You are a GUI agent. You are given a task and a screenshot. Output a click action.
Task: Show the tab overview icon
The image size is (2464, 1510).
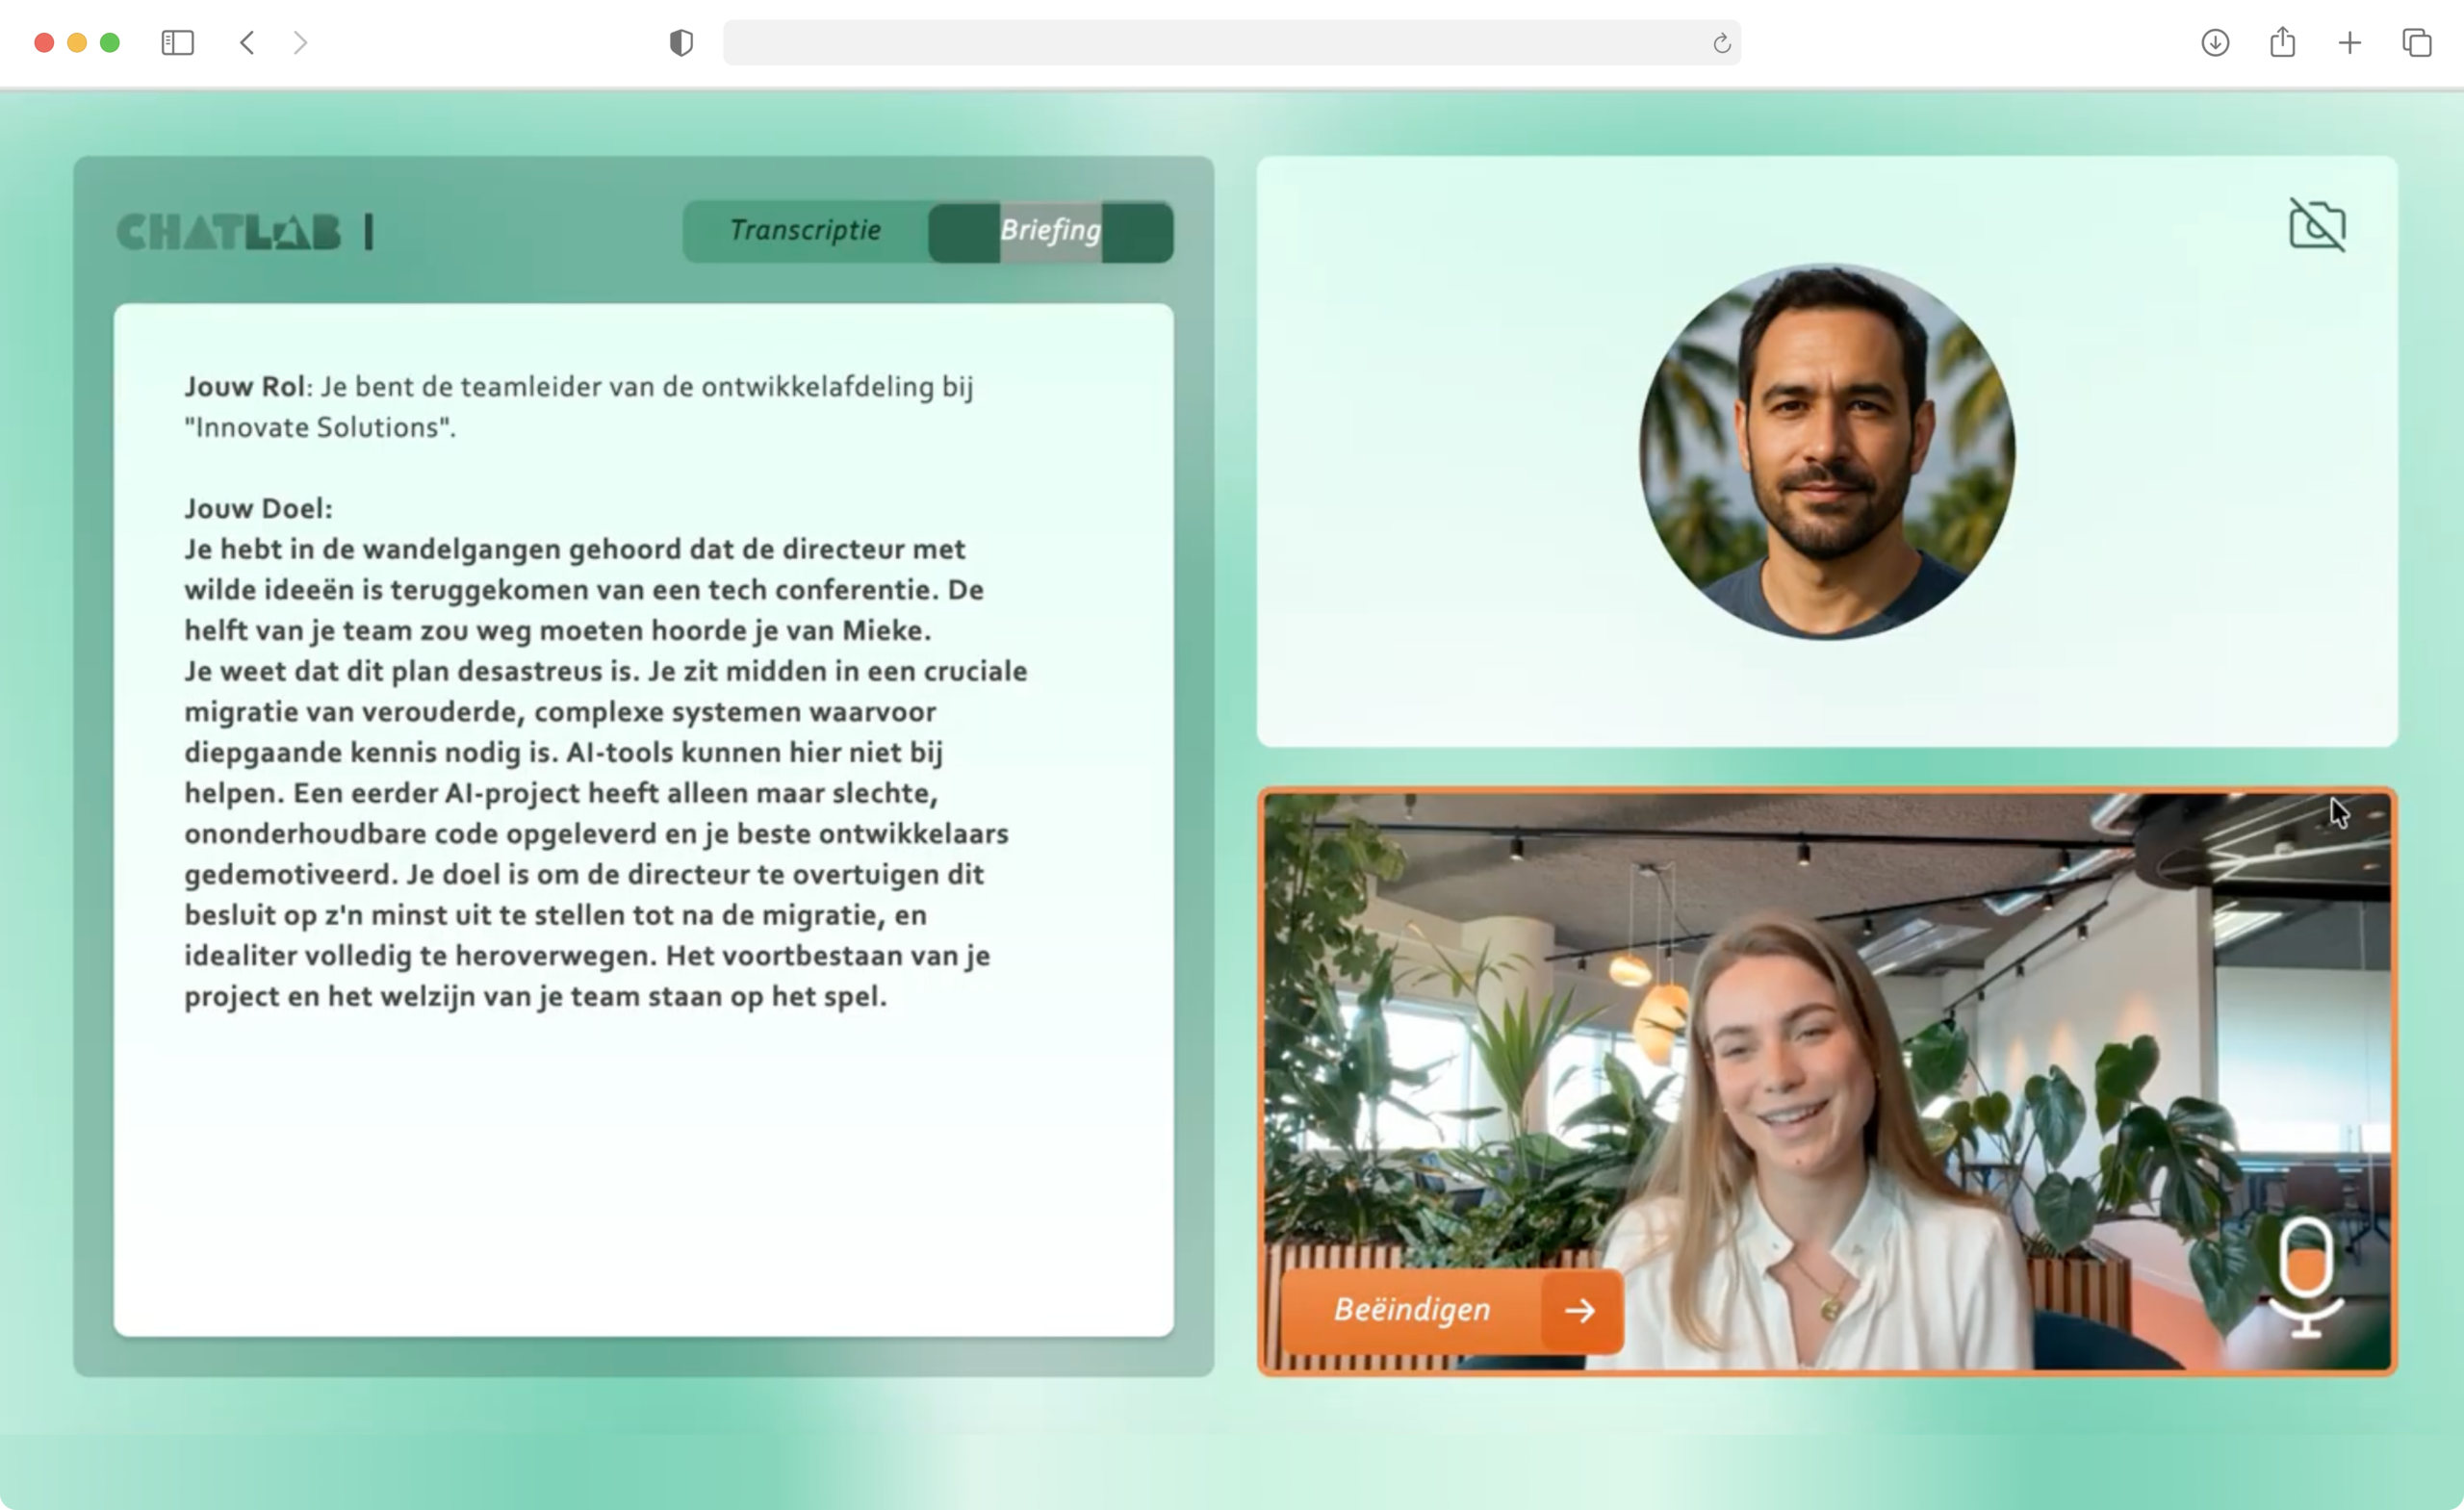click(x=2416, y=43)
